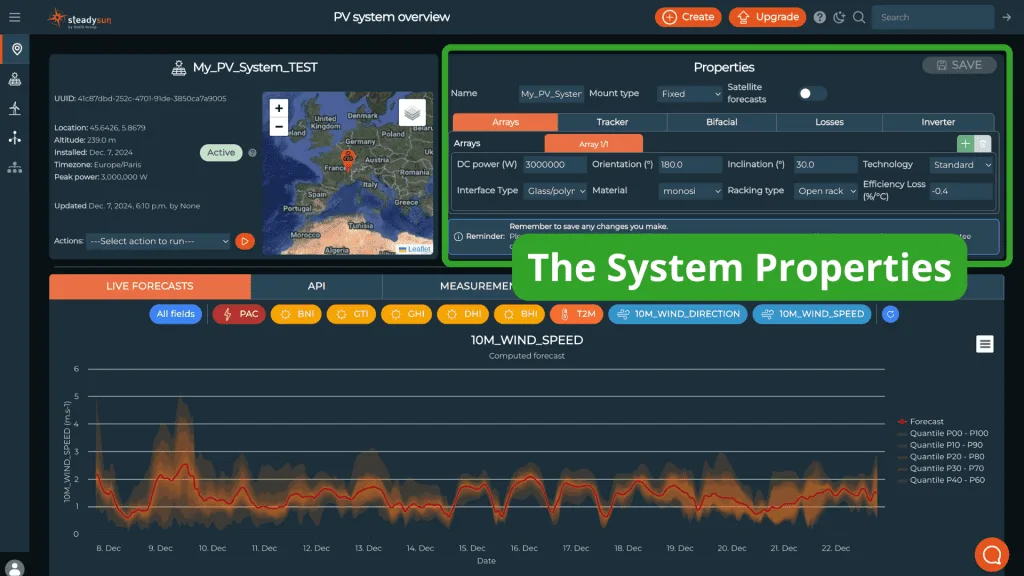Click the search magnifier icon in the top bar

coord(858,17)
